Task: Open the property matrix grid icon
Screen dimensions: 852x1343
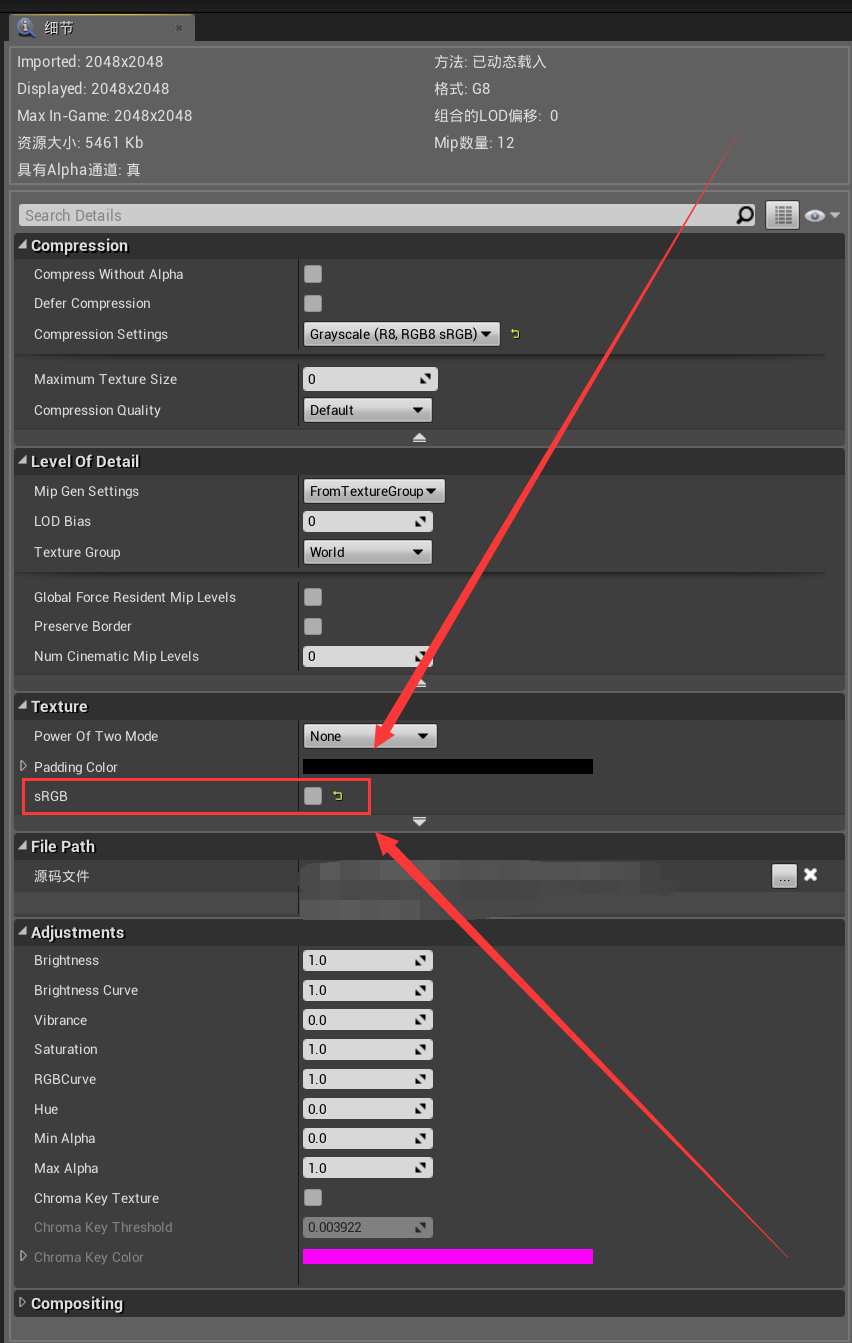Action: [x=782, y=214]
